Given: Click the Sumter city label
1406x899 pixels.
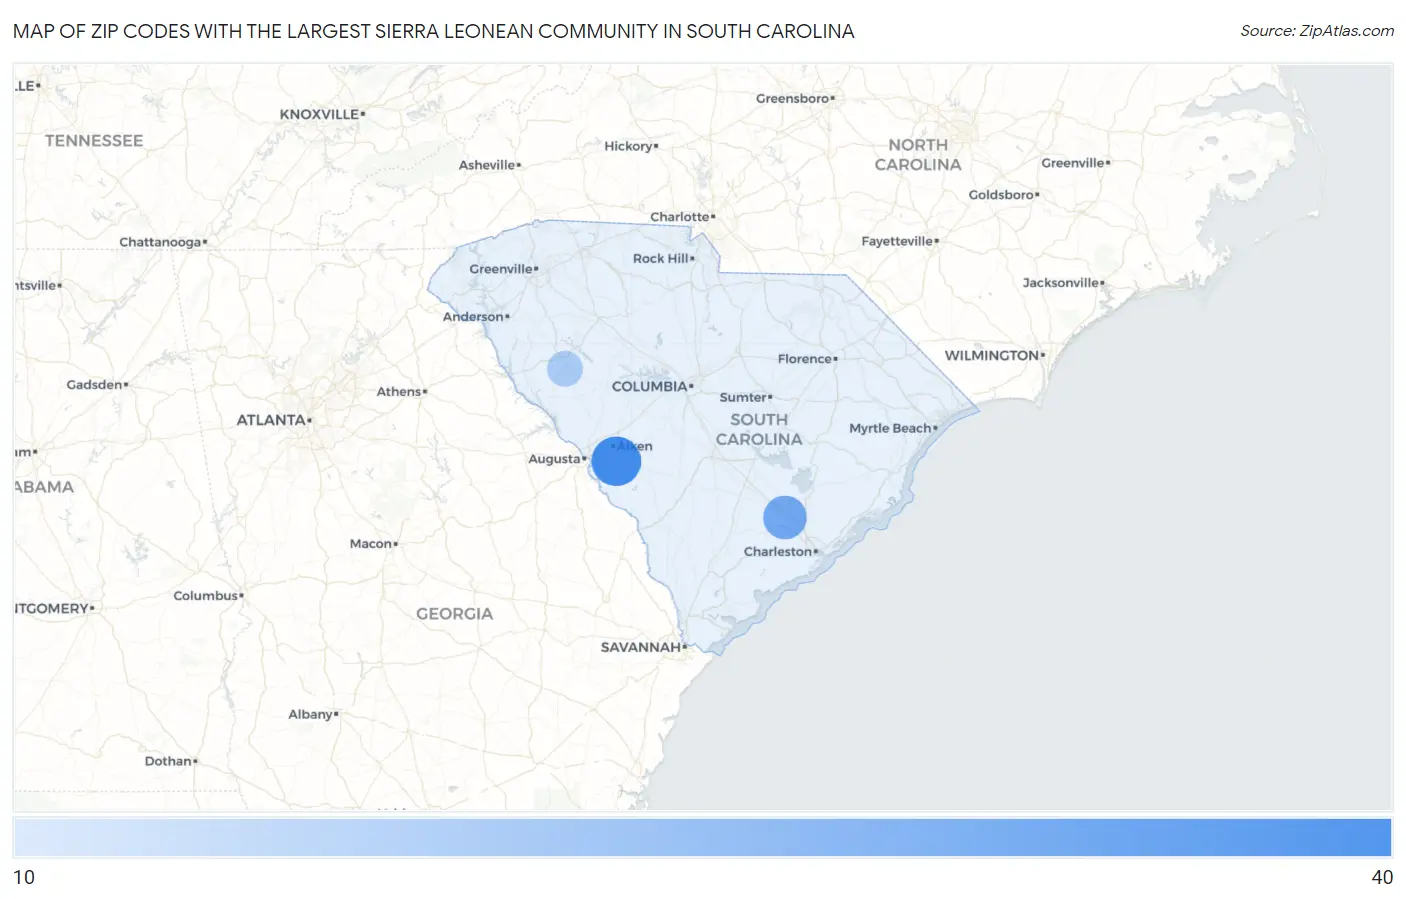Looking at the screenshot, I should tap(743, 397).
